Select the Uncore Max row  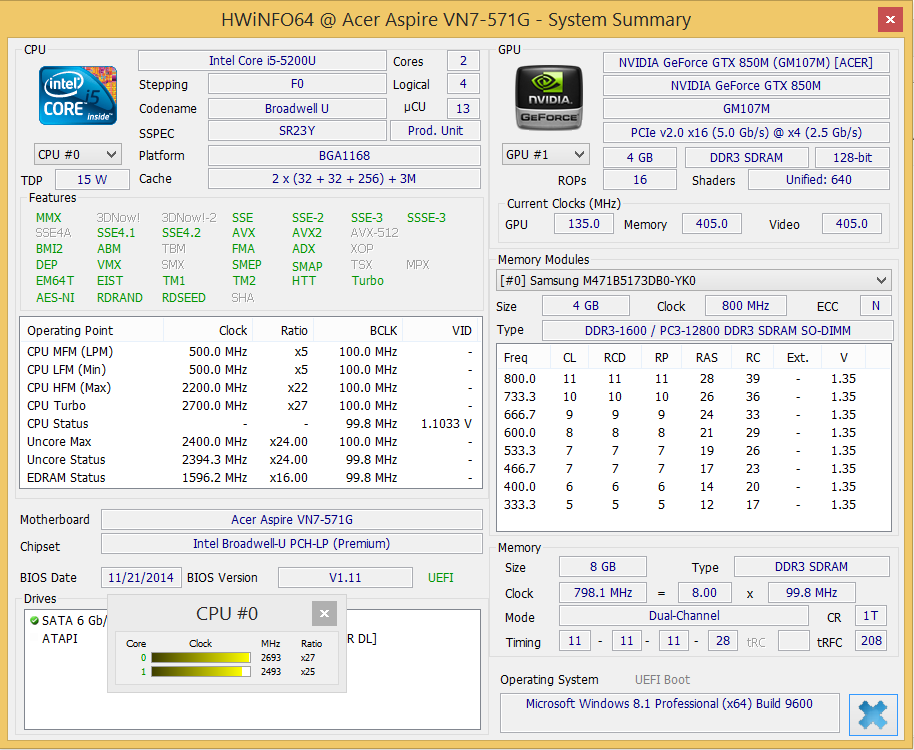(251, 442)
